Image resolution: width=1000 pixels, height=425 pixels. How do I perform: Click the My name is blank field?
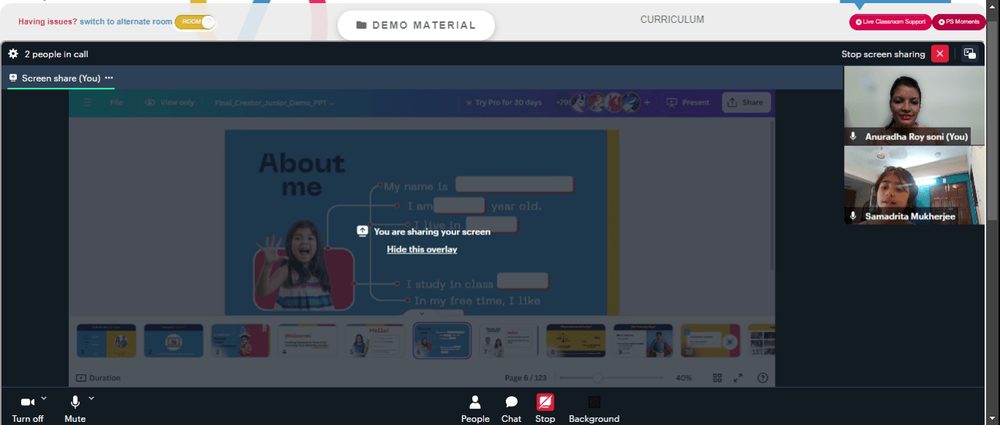tap(514, 185)
